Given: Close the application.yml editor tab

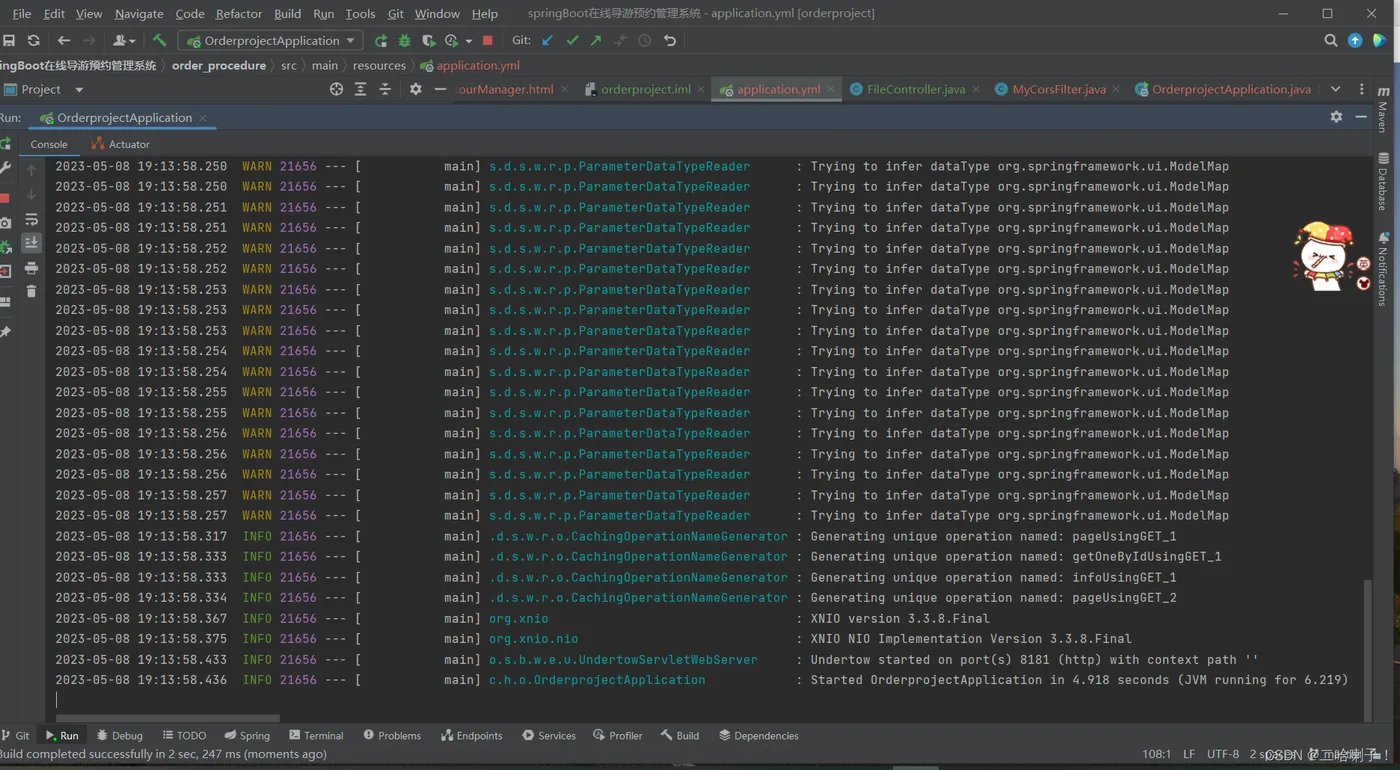Looking at the screenshot, I should (830, 89).
